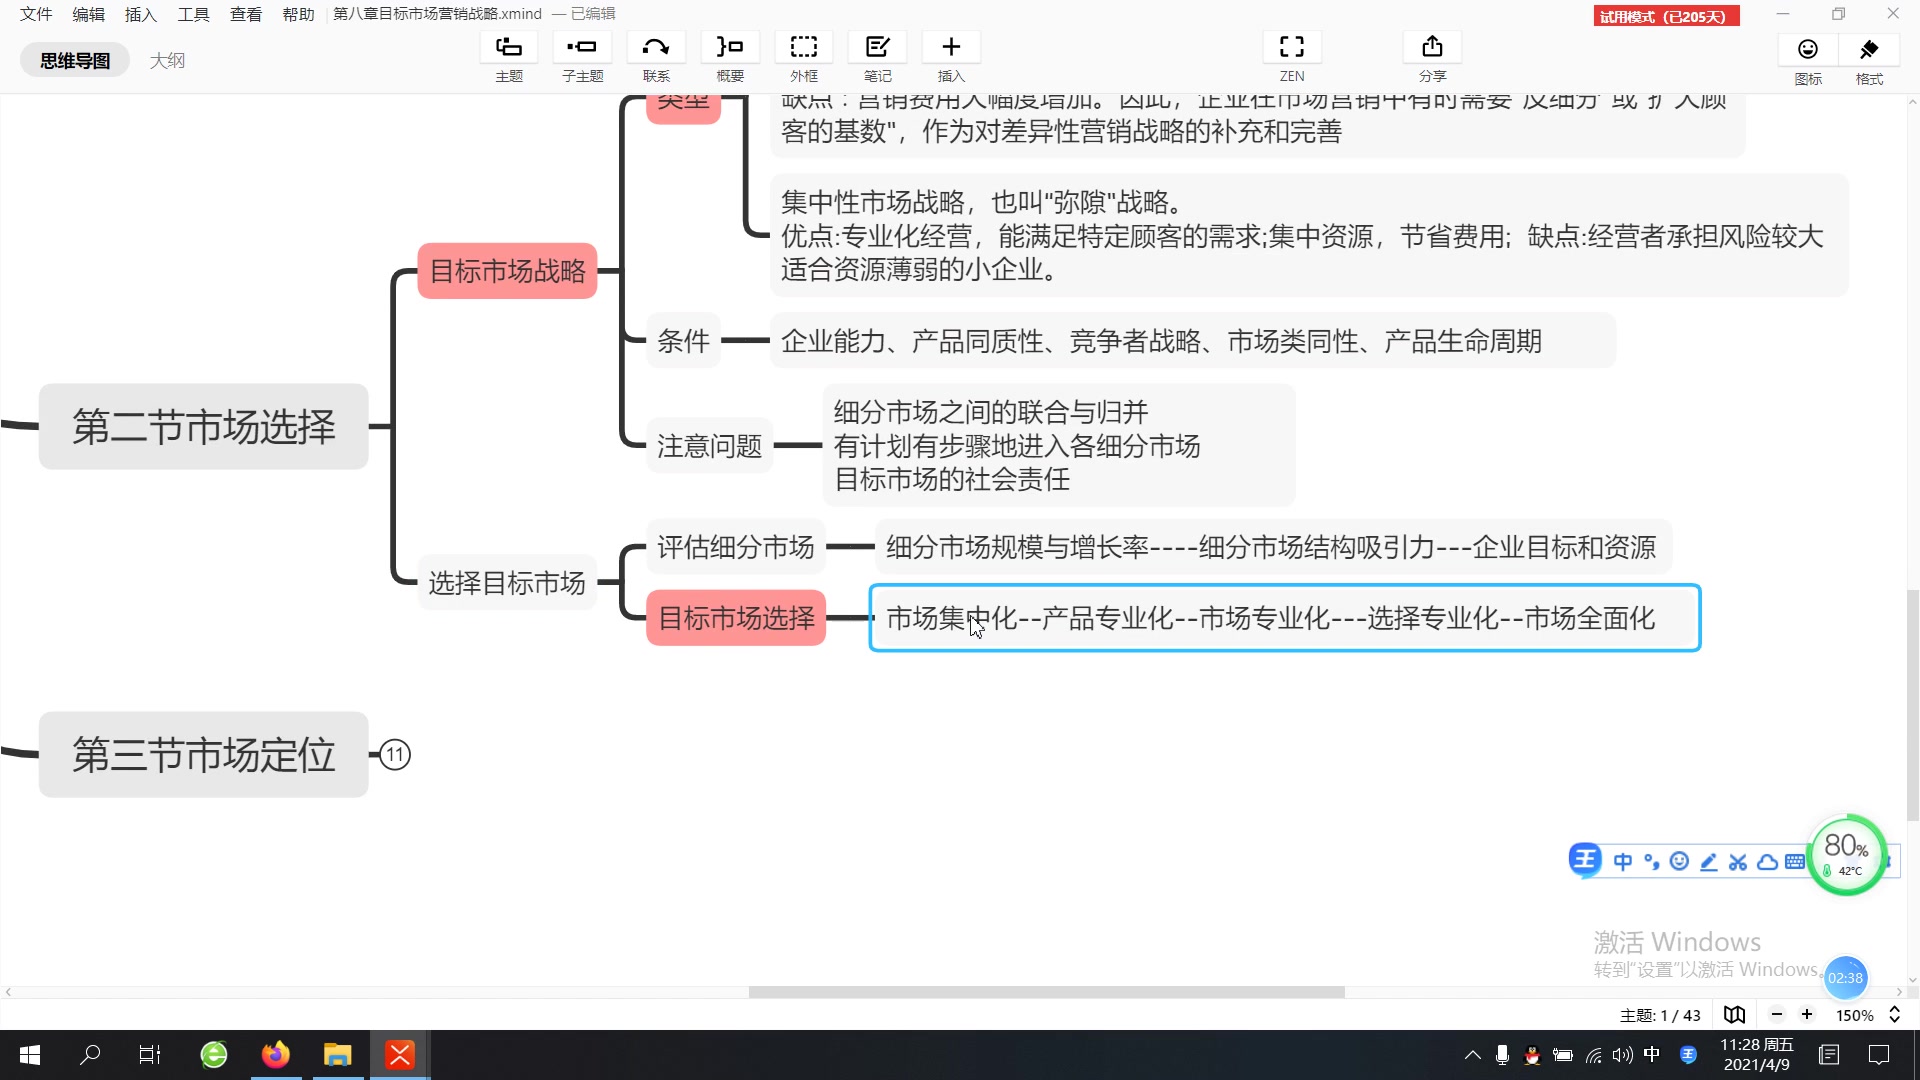Select the 注意问题 node

(710, 446)
